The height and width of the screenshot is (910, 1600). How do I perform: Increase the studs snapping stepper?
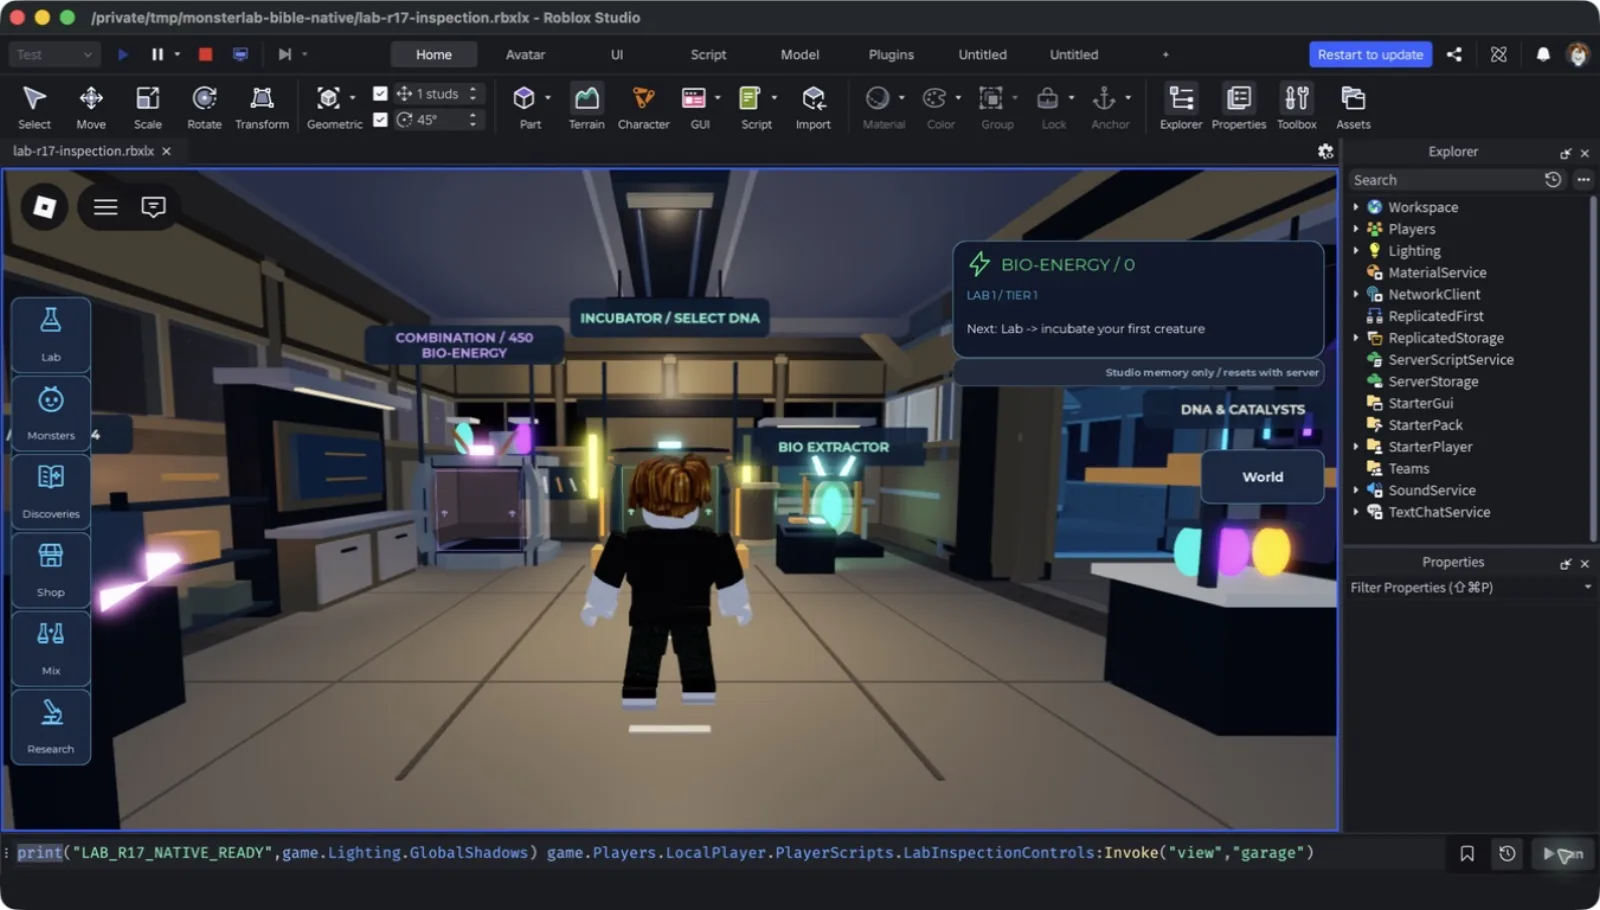pyautogui.click(x=473, y=89)
